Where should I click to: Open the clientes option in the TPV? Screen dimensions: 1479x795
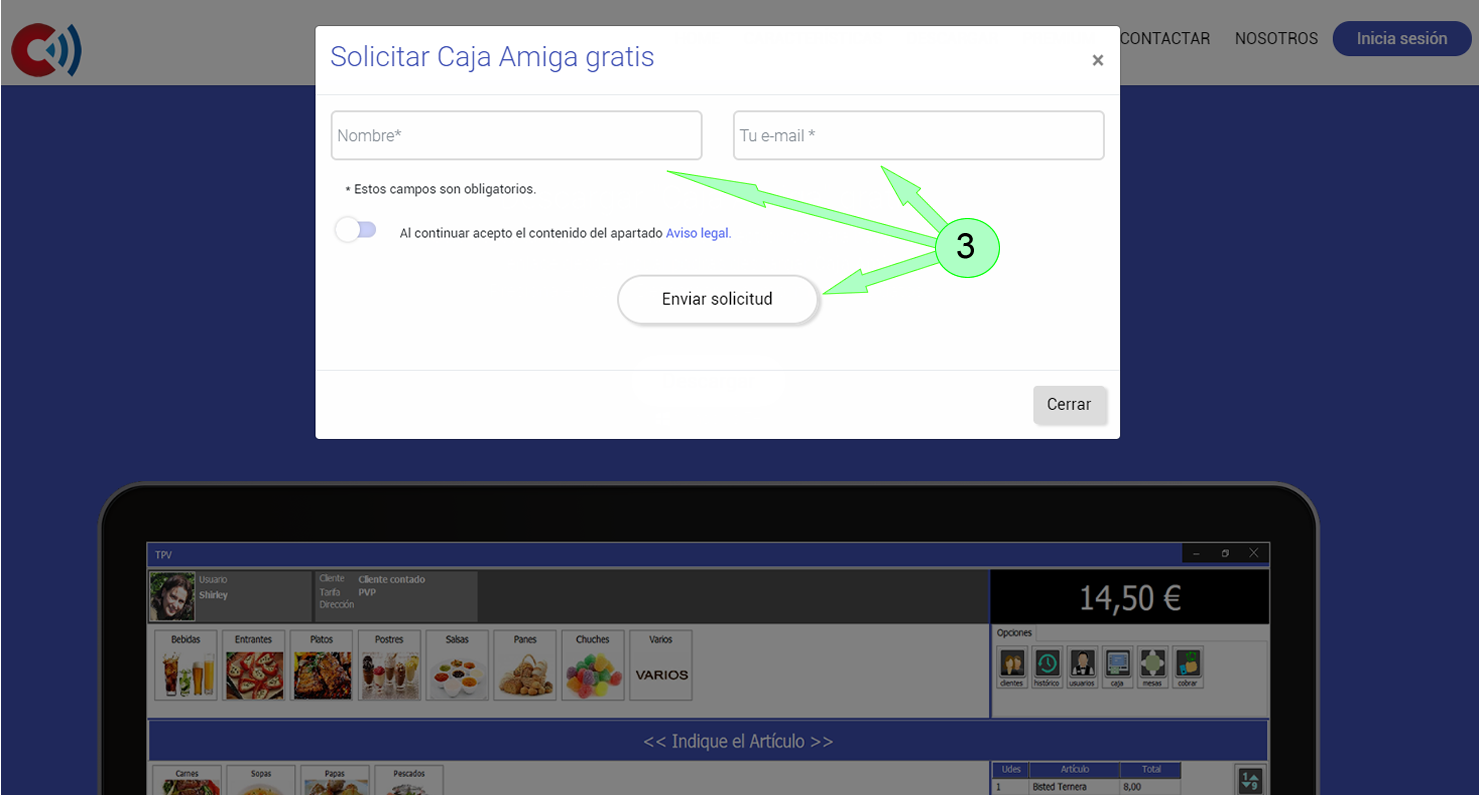click(x=1011, y=666)
